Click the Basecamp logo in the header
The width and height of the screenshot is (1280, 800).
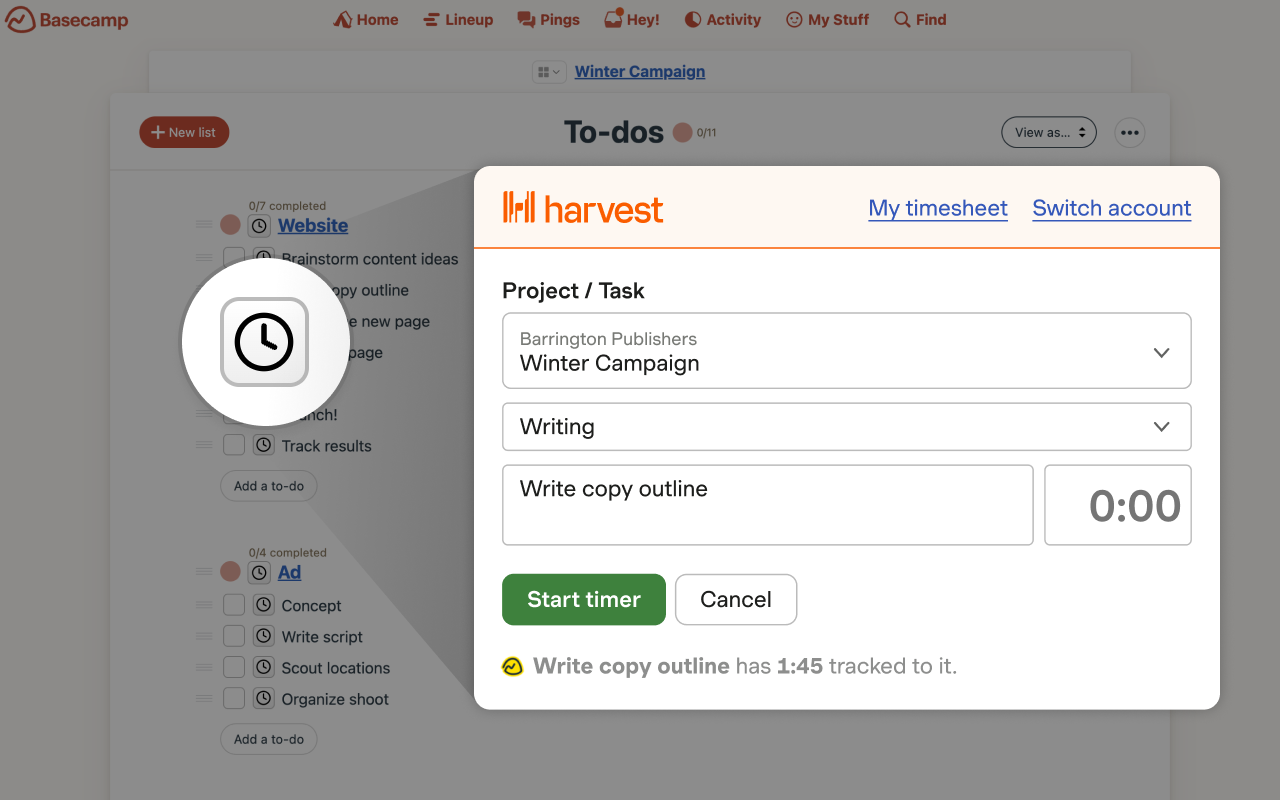point(67,20)
